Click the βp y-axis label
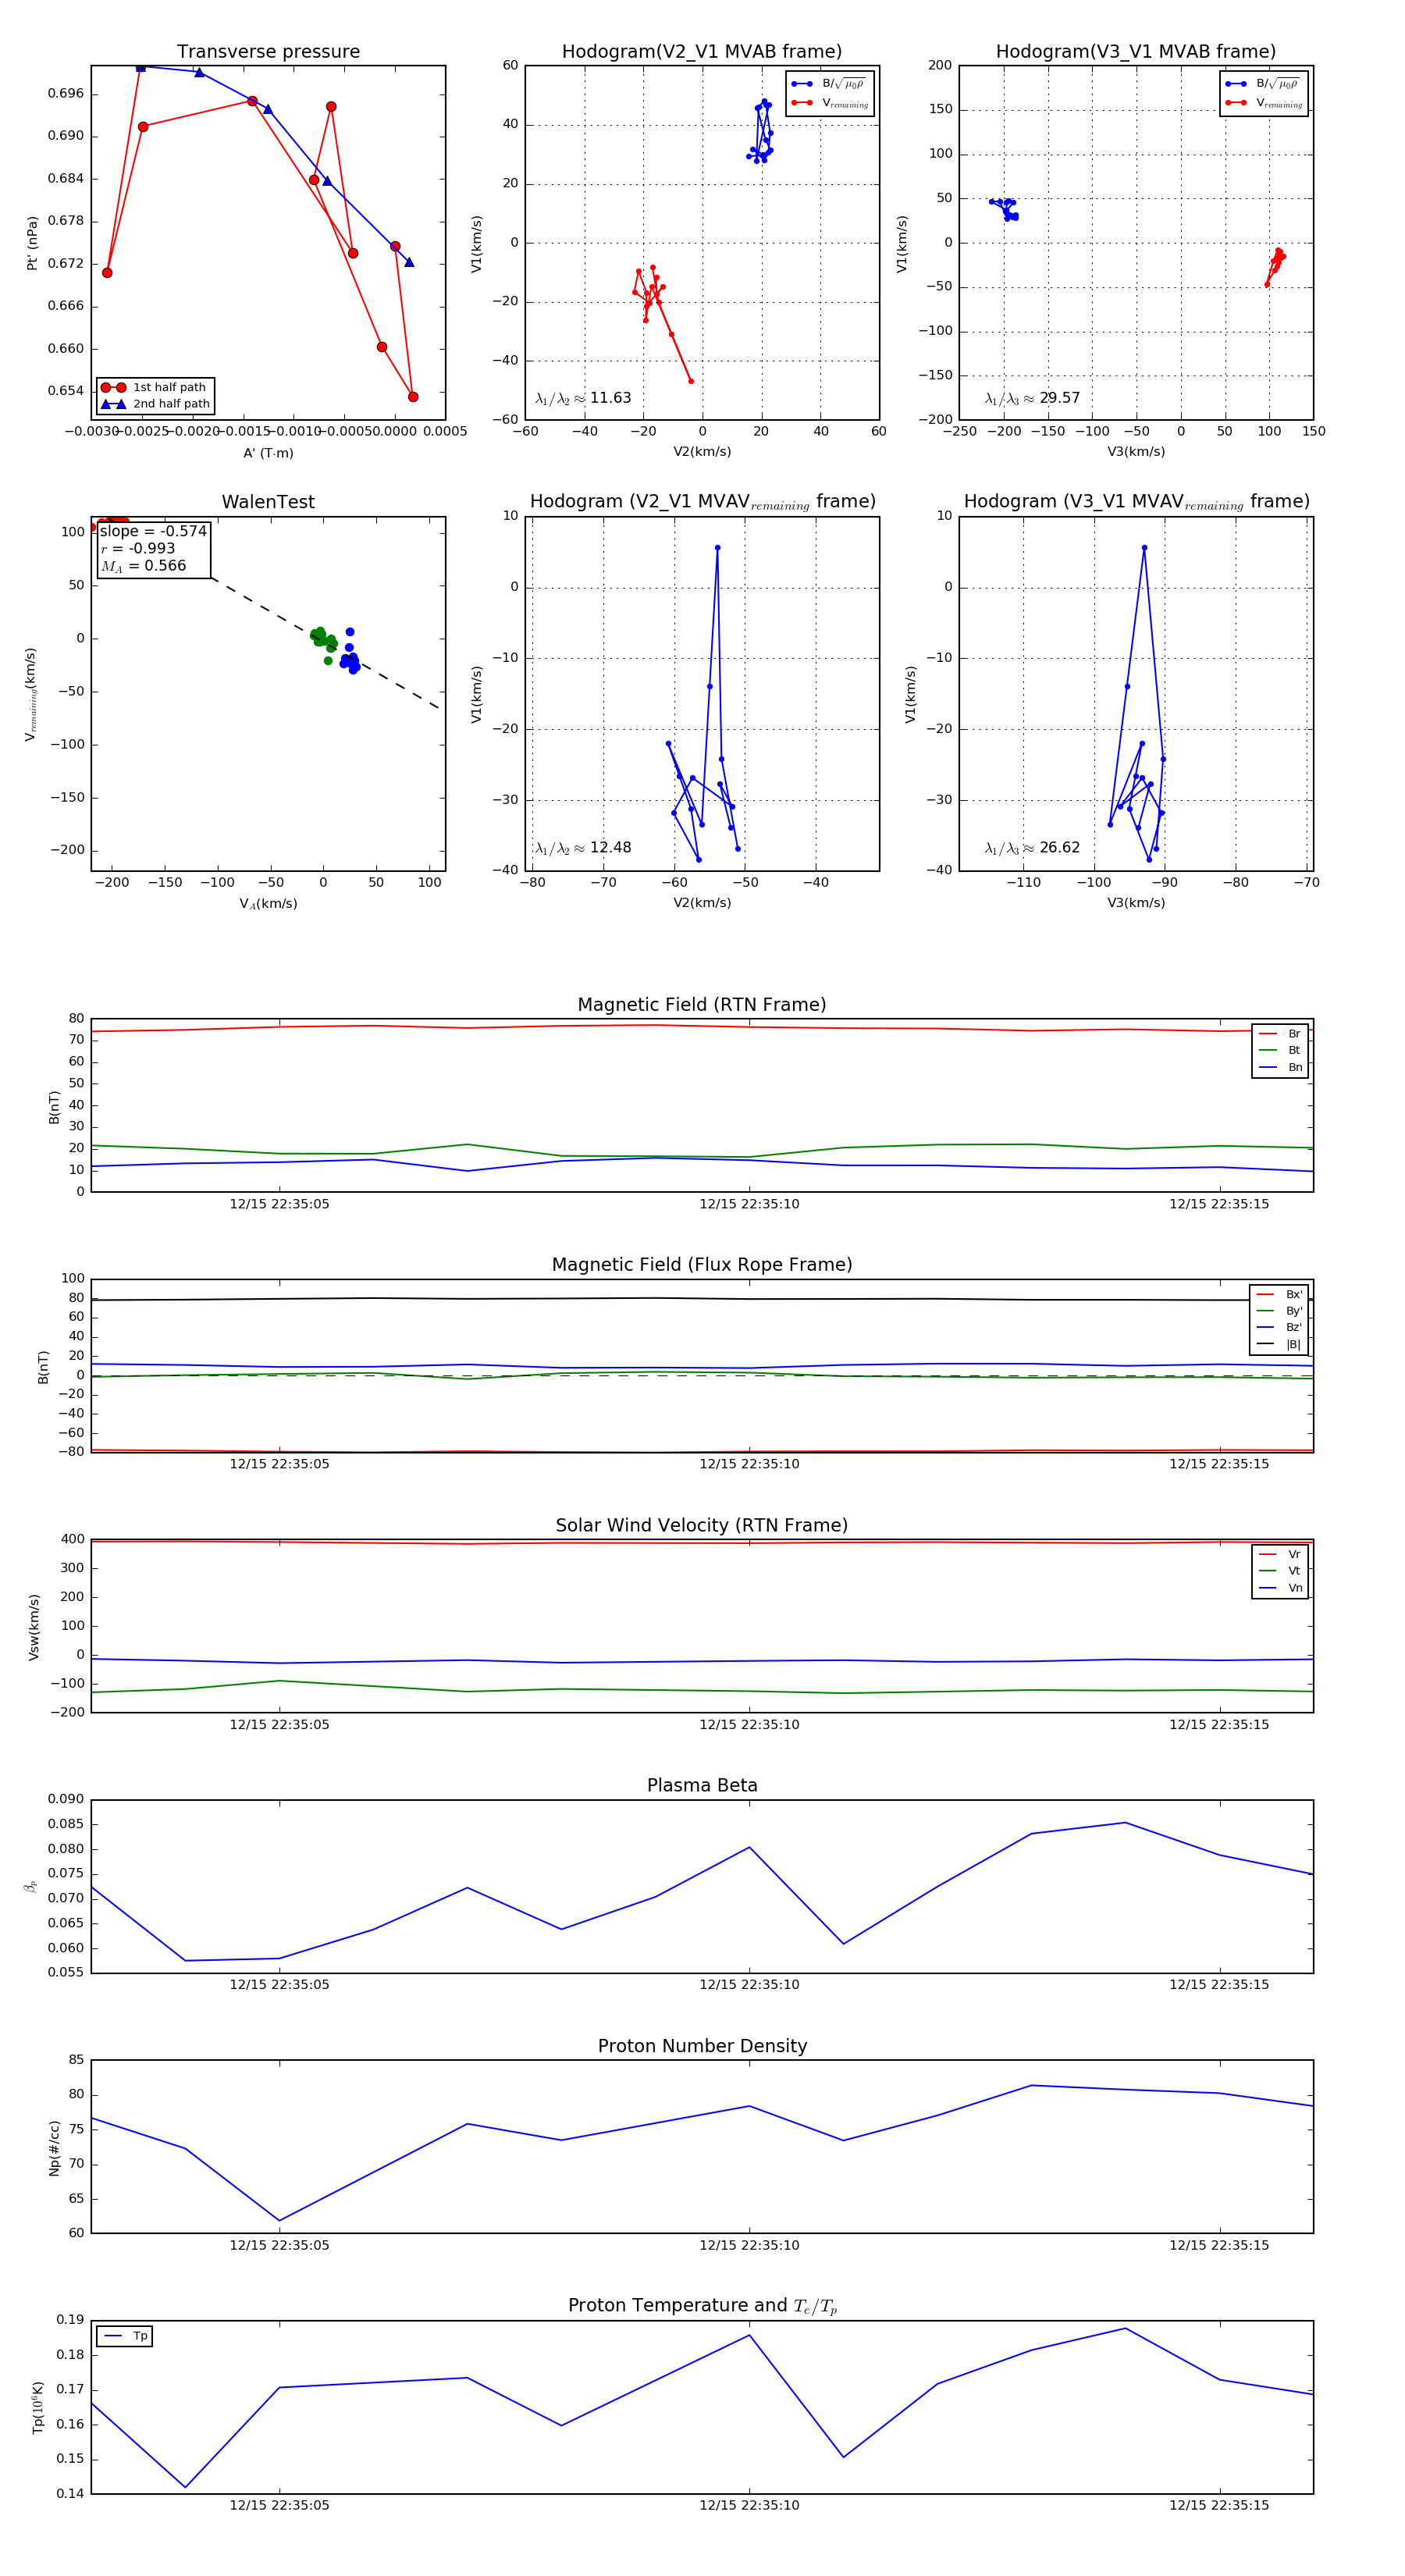Viewport: 1405px width, 2576px height. pos(30,1886)
